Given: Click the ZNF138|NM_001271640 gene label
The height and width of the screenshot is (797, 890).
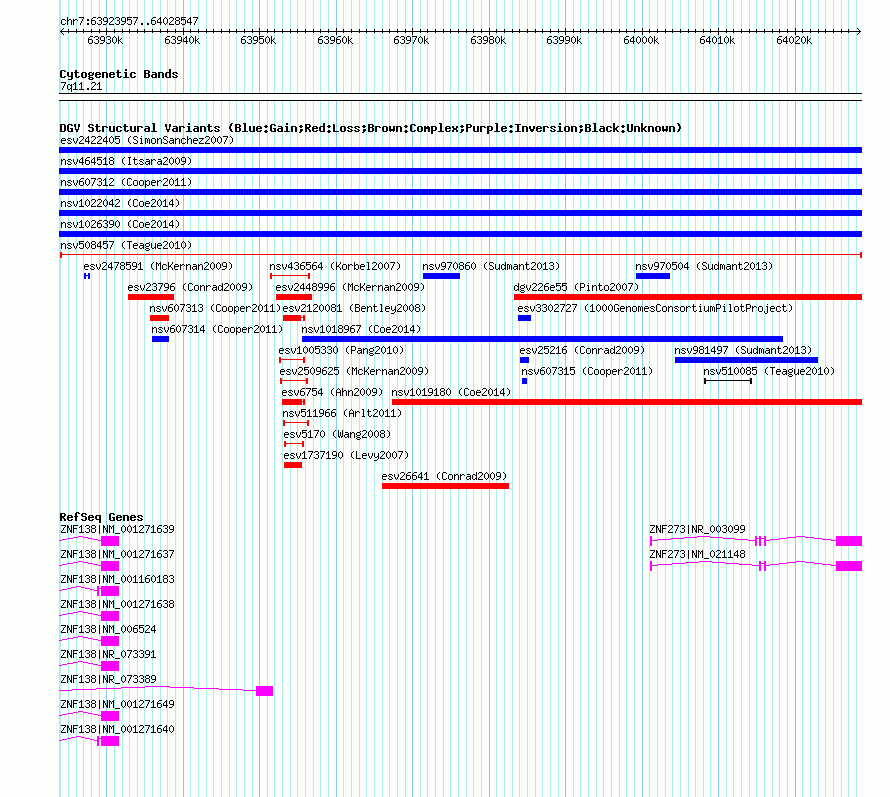Looking at the screenshot, I should pos(117,729).
